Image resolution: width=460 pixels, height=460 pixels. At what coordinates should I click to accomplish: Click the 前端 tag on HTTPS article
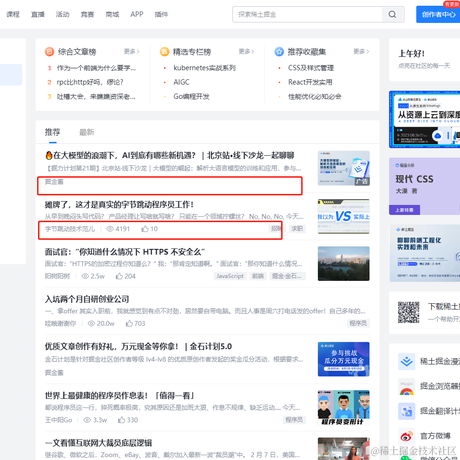pos(258,276)
